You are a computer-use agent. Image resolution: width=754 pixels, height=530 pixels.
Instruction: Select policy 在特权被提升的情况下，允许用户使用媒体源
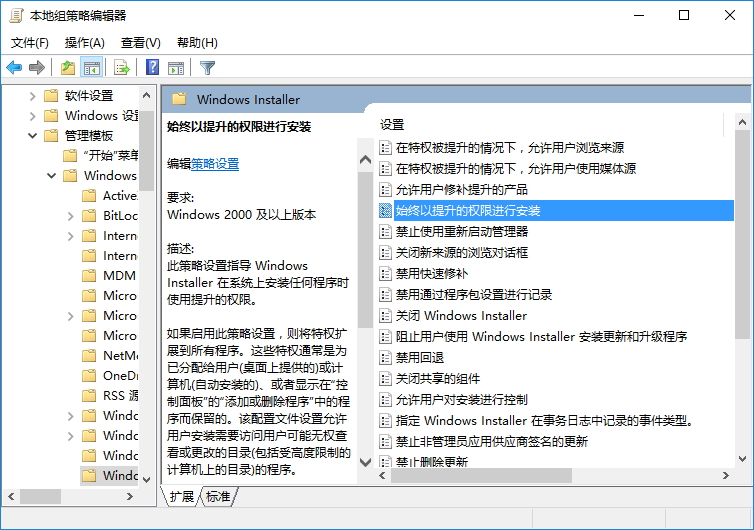(x=515, y=169)
